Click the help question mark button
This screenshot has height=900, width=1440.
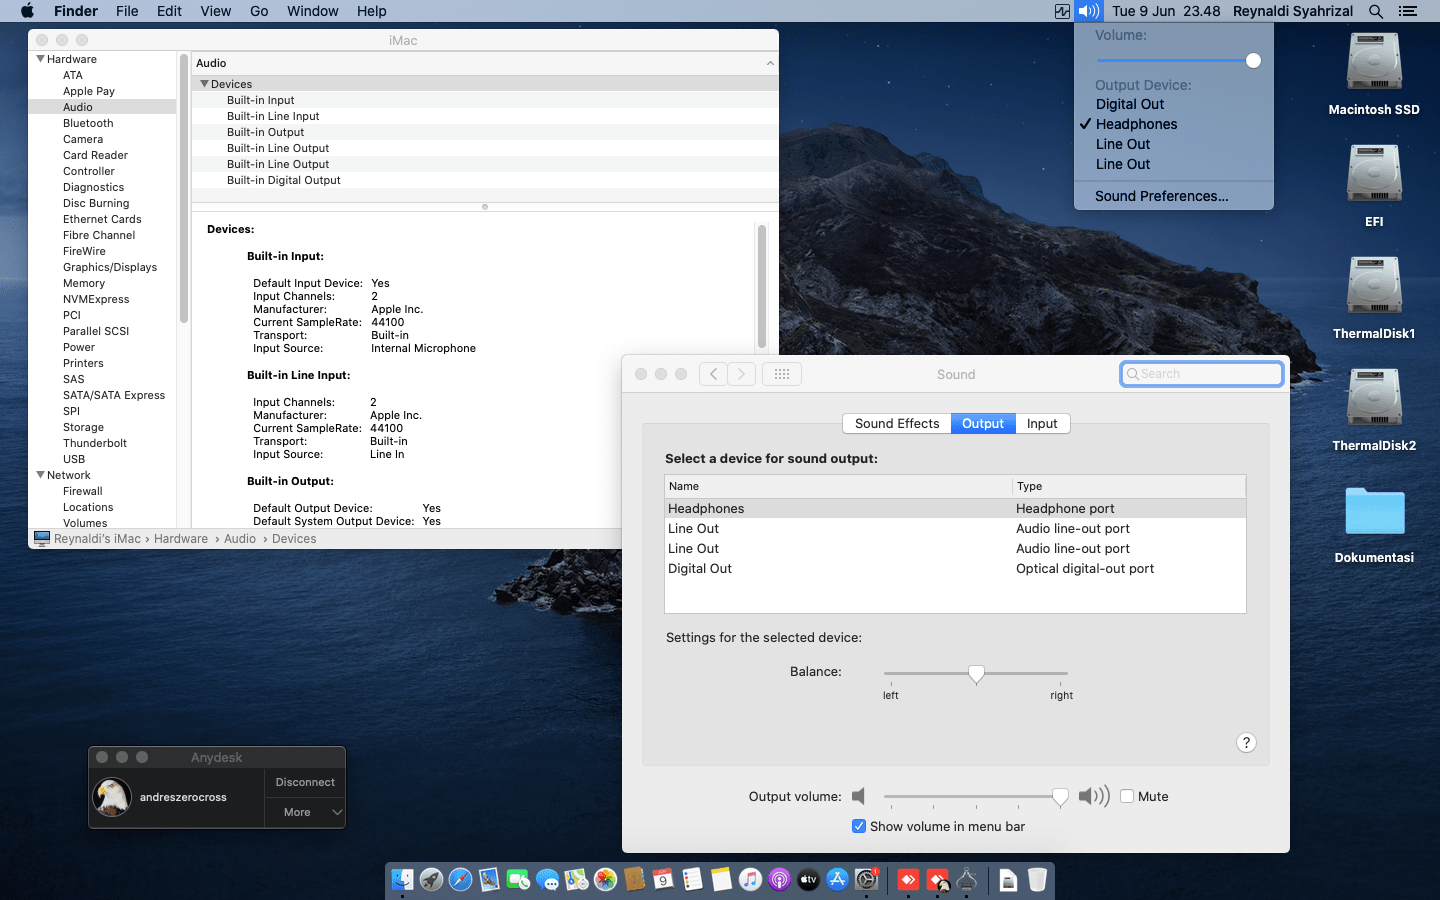click(x=1246, y=742)
